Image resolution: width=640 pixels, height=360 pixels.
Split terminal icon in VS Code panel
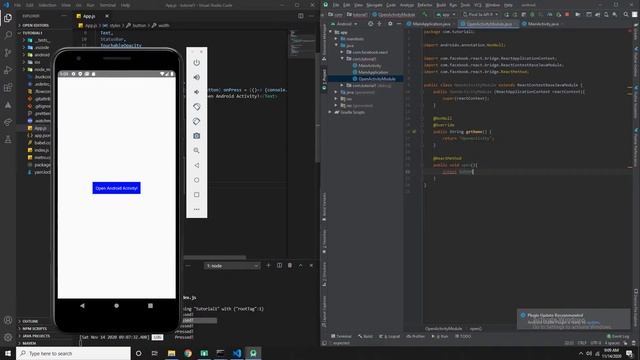click(x=280, y=266)
